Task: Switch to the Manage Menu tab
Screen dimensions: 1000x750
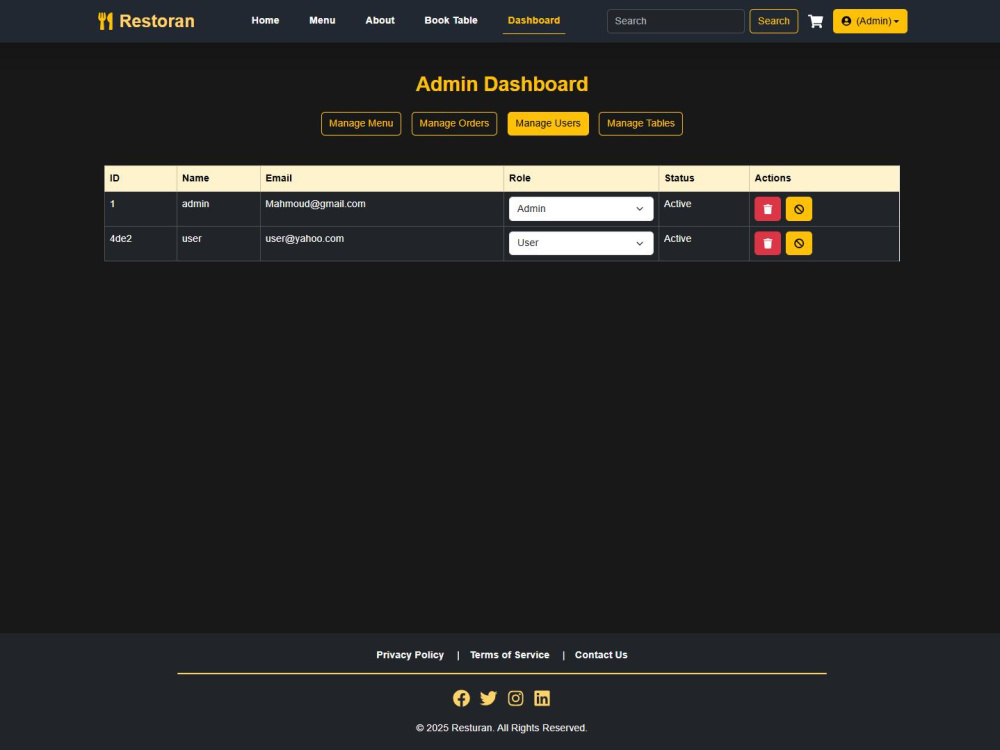Action: pos(361,124)
